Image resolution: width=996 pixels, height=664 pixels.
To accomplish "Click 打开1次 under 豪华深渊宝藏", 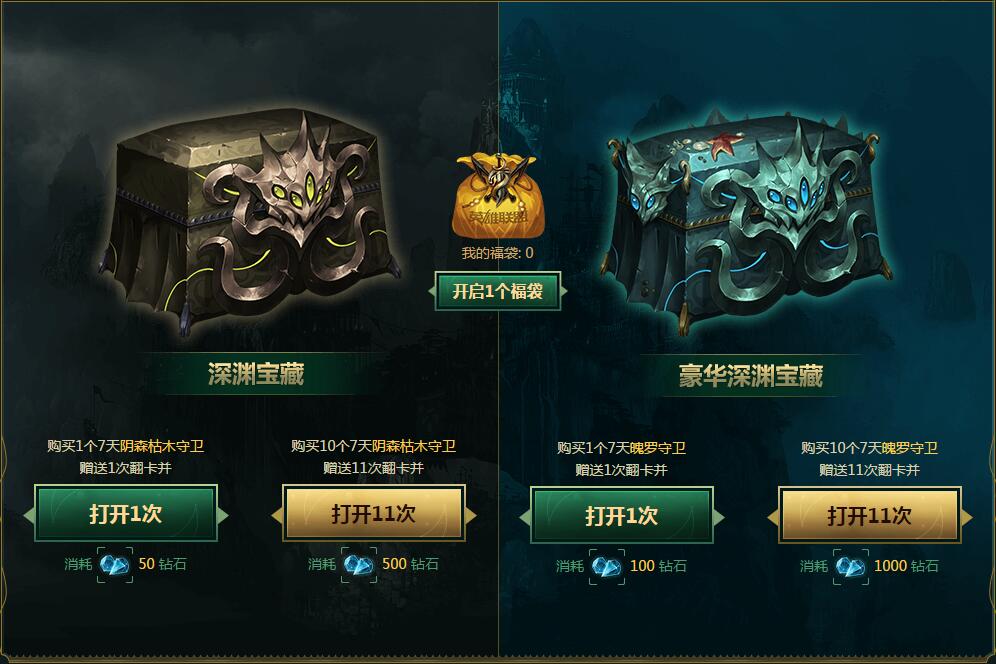I will point(621,516).
